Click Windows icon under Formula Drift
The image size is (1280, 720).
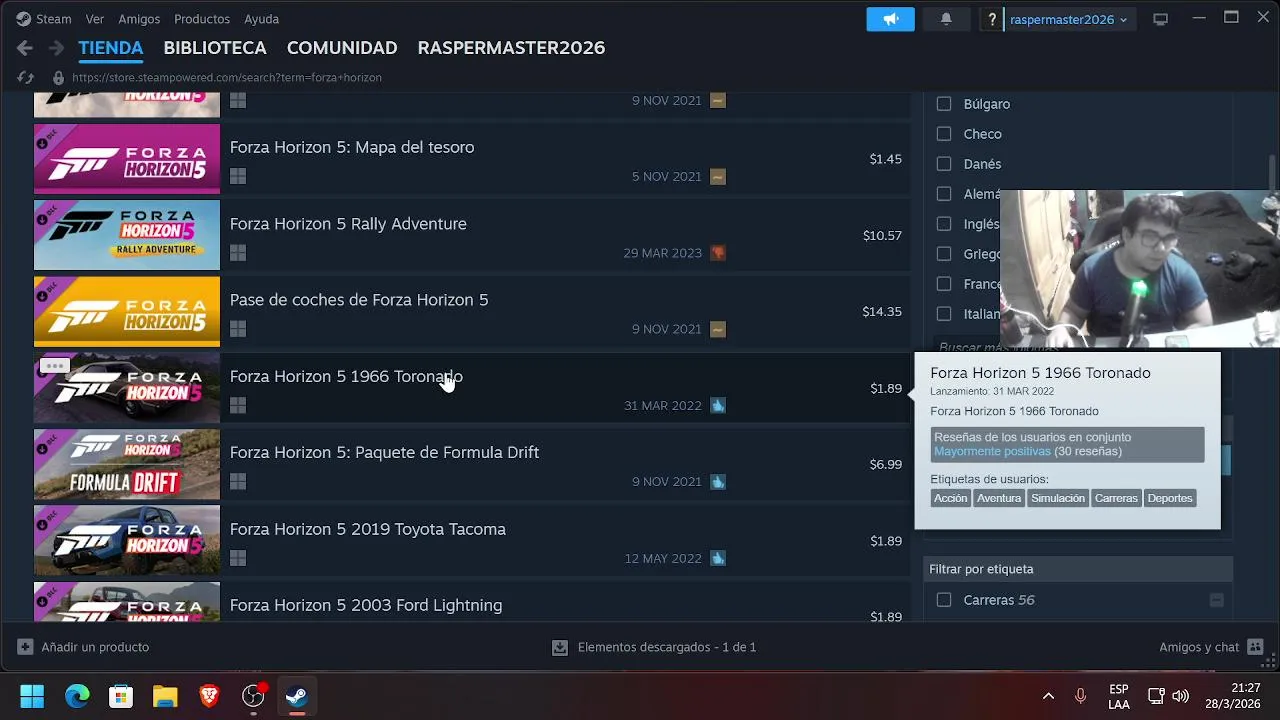[x=238, y=481]
